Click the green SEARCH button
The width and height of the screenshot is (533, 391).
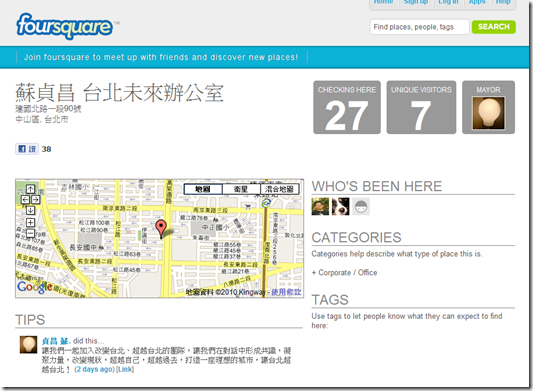(494, 27)
